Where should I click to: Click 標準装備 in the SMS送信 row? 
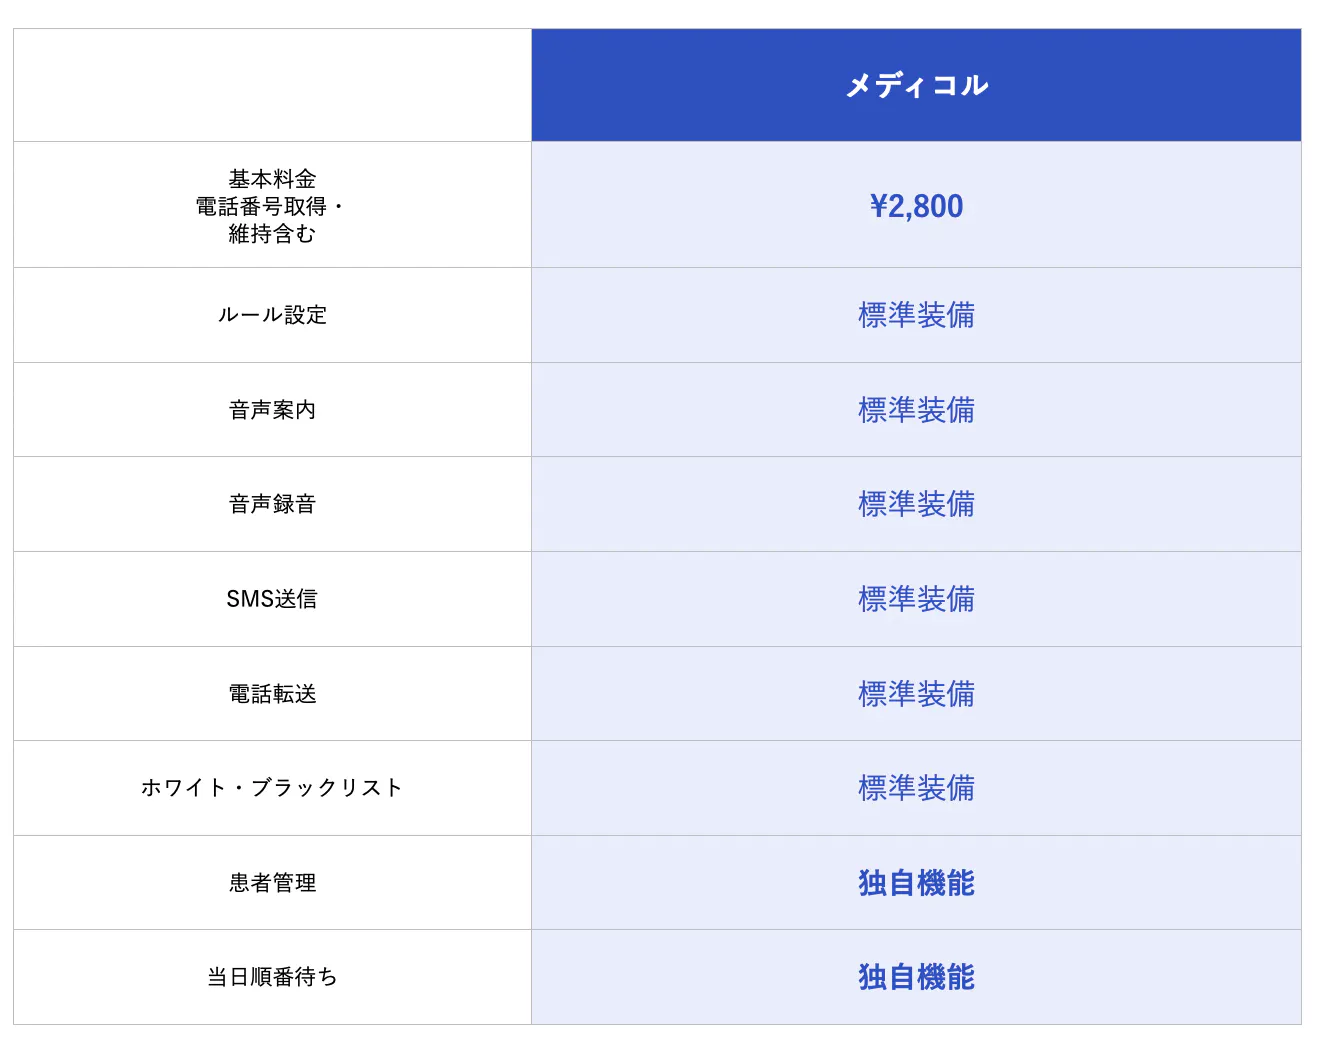[x=916, y=599]
